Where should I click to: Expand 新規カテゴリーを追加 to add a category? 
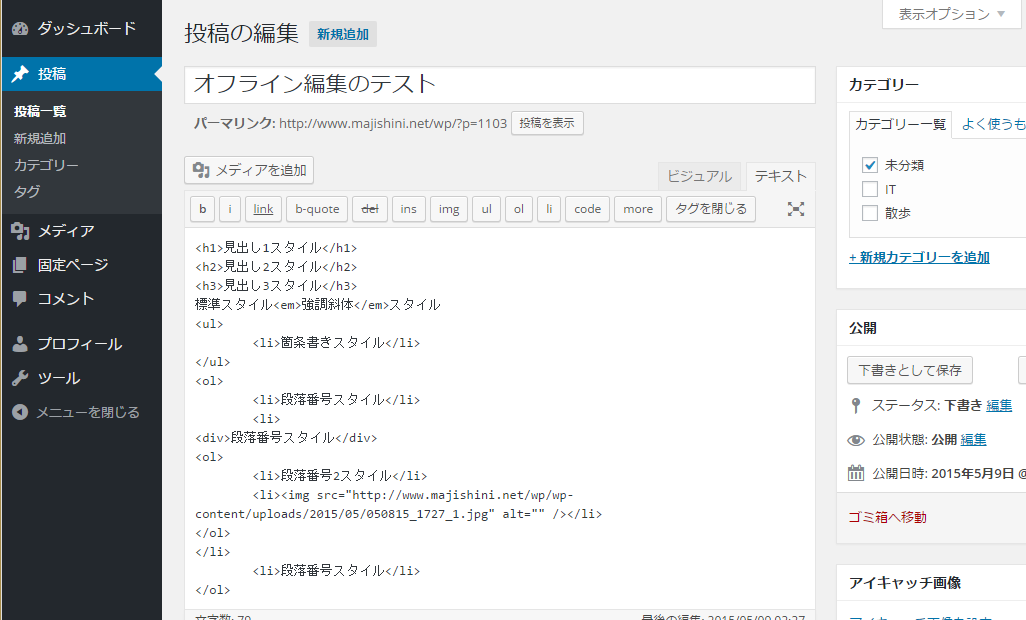920,257
